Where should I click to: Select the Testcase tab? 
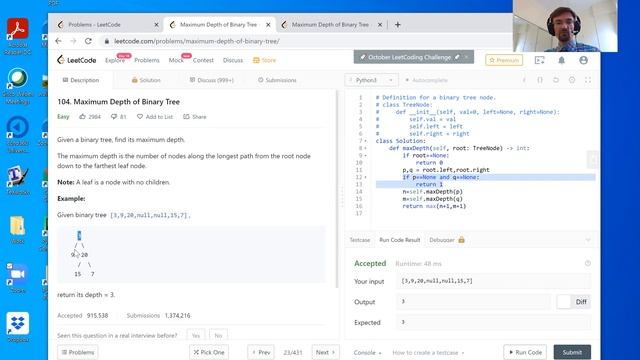coord(360,240)
